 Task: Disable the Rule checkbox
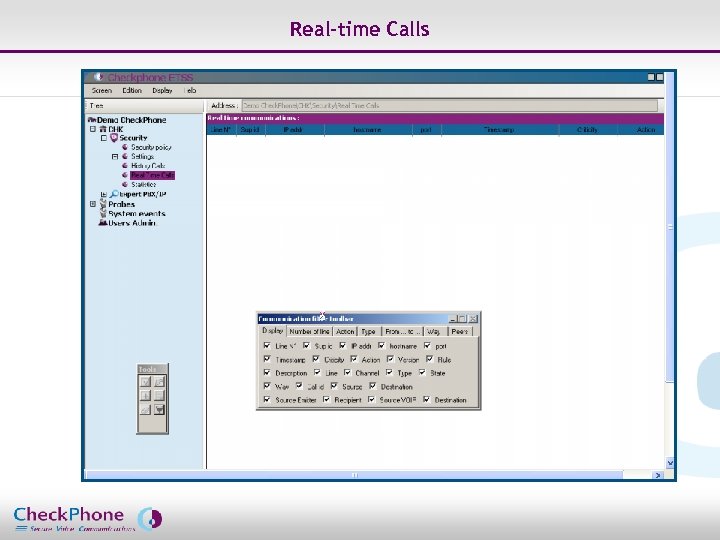pyautogui.click(x=429, y=359)
